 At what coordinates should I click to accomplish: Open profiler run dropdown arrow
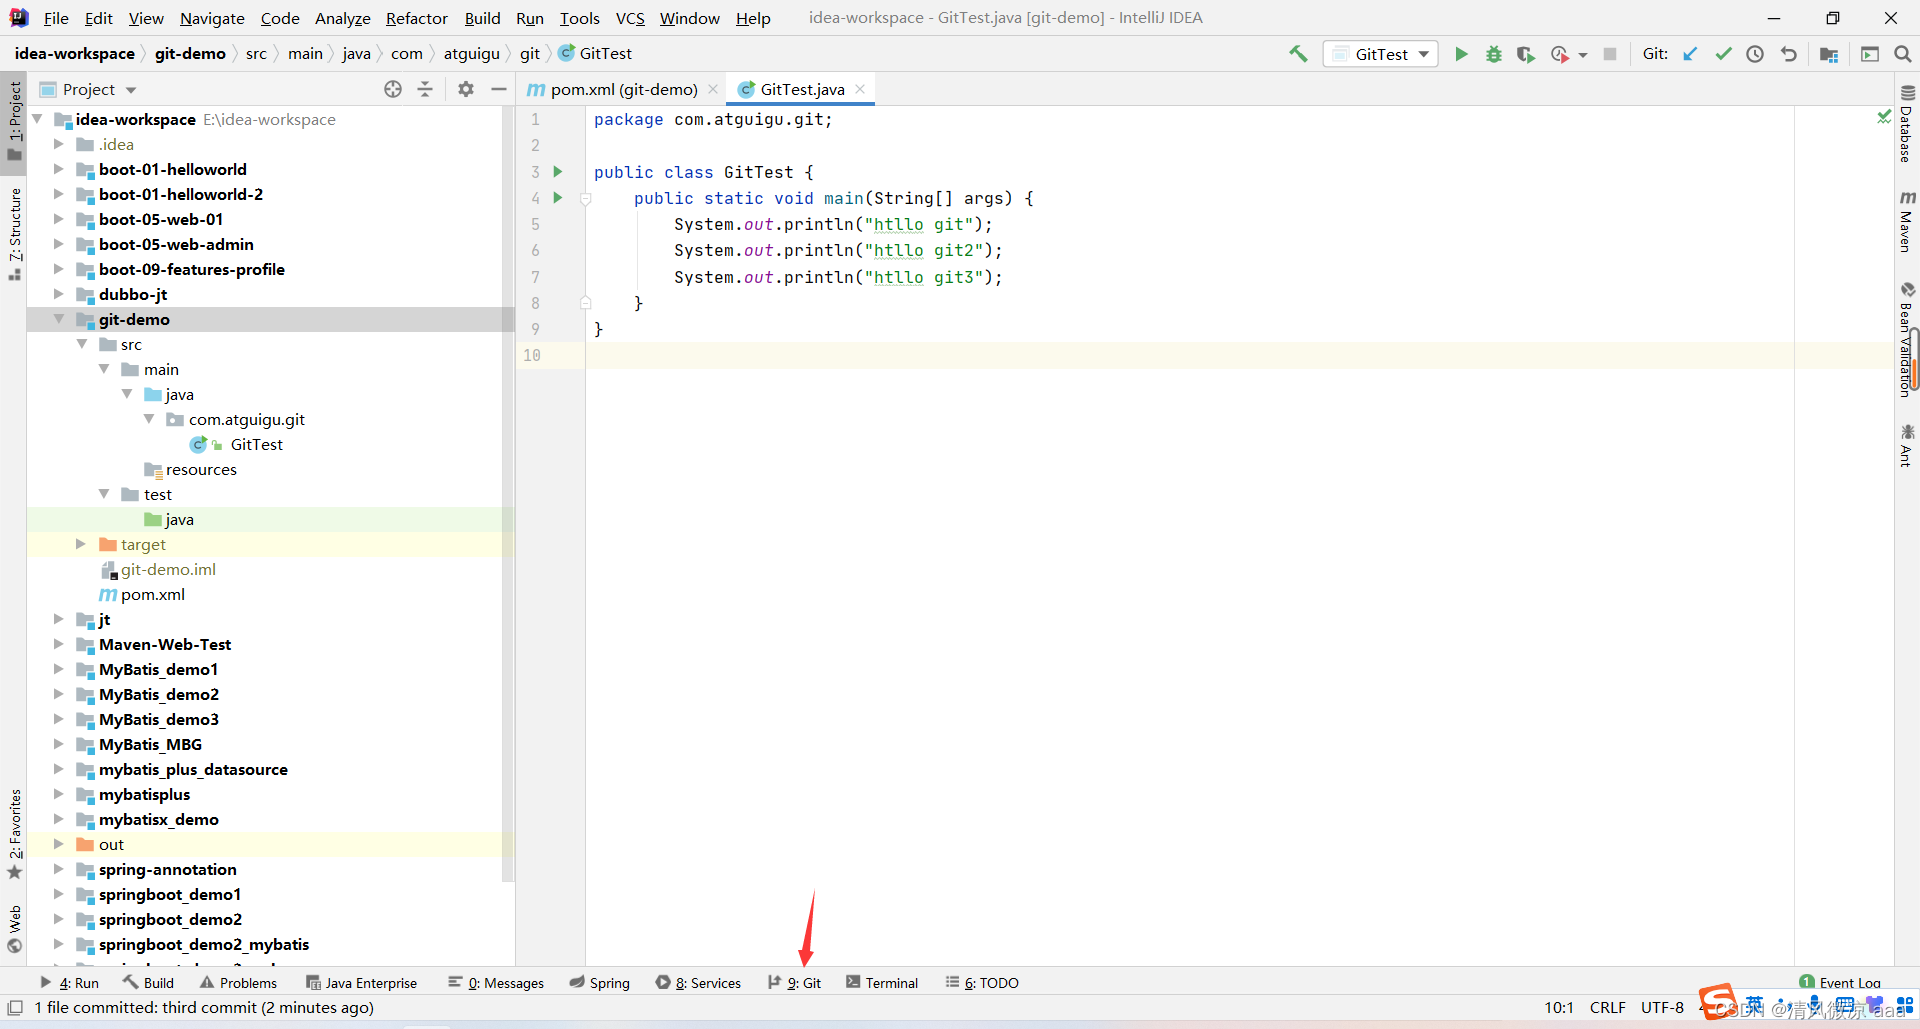1583,55
